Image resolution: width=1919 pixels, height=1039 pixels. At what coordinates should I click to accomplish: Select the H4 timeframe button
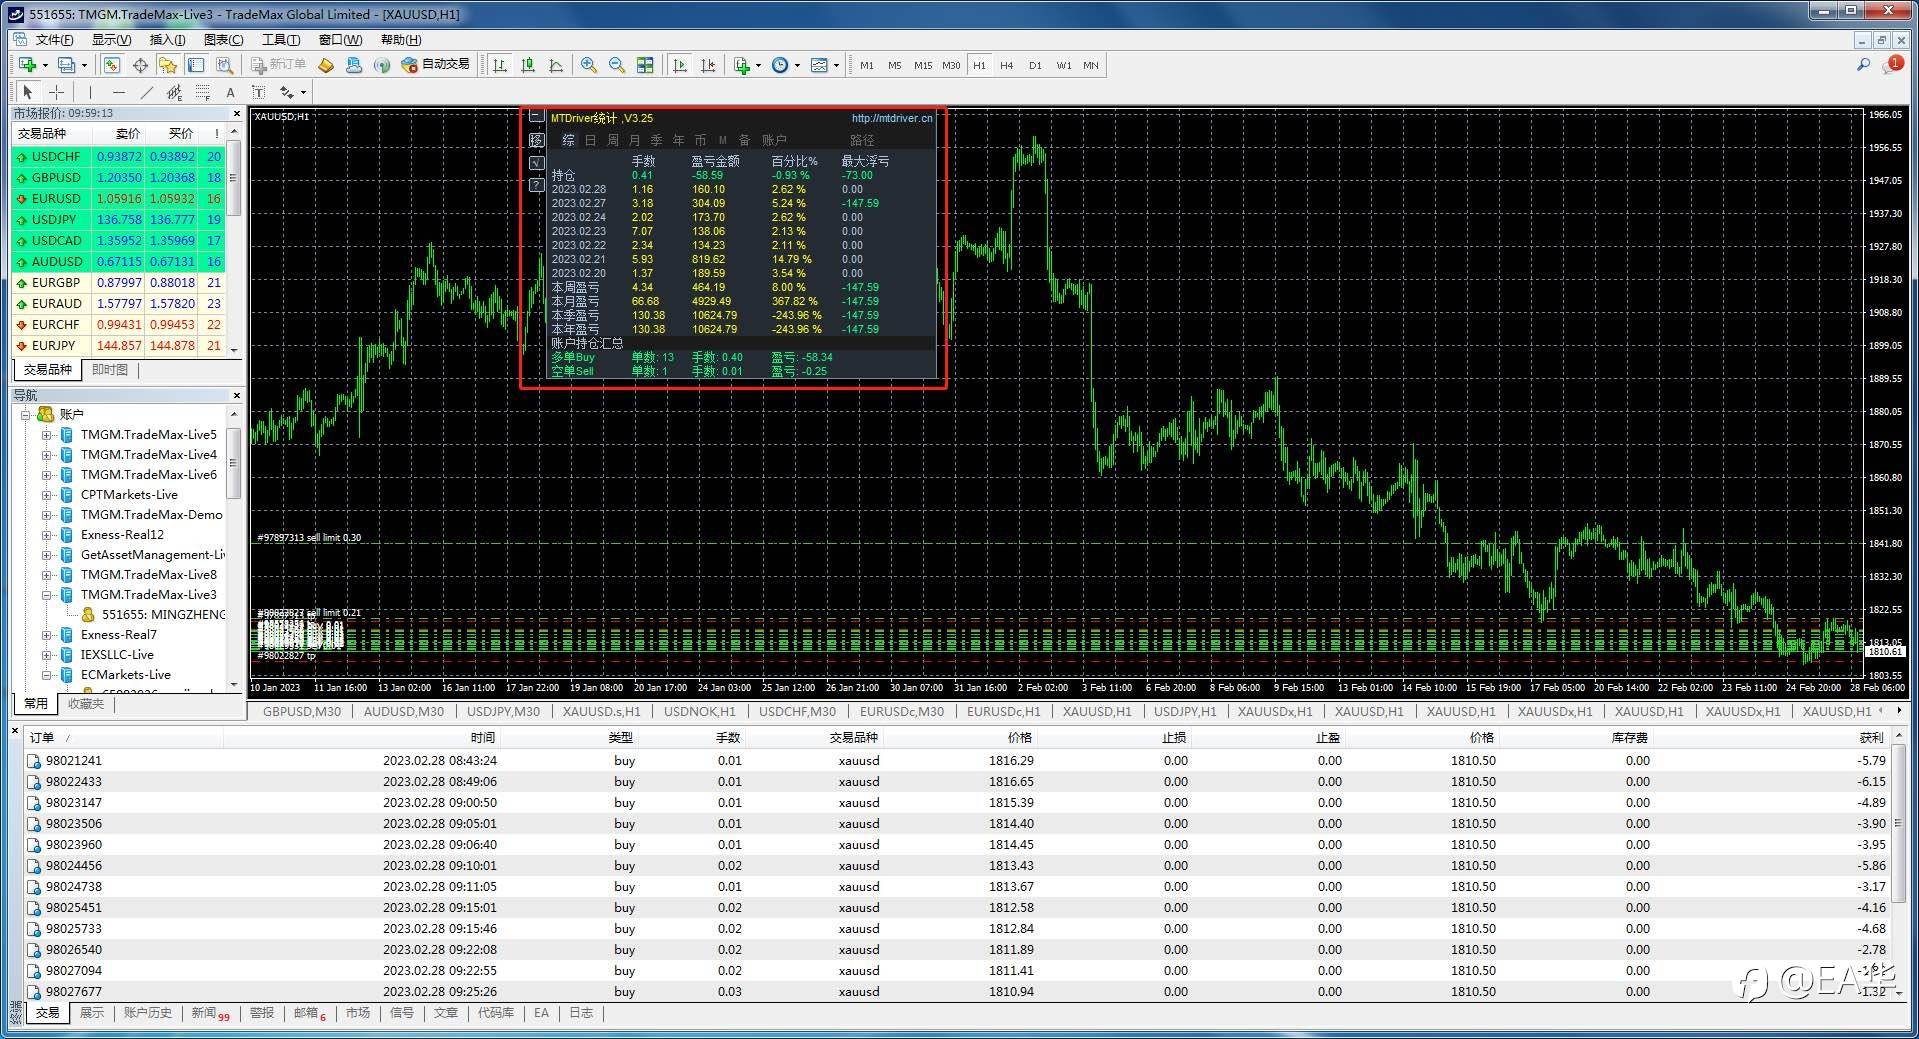[1006, 65]
